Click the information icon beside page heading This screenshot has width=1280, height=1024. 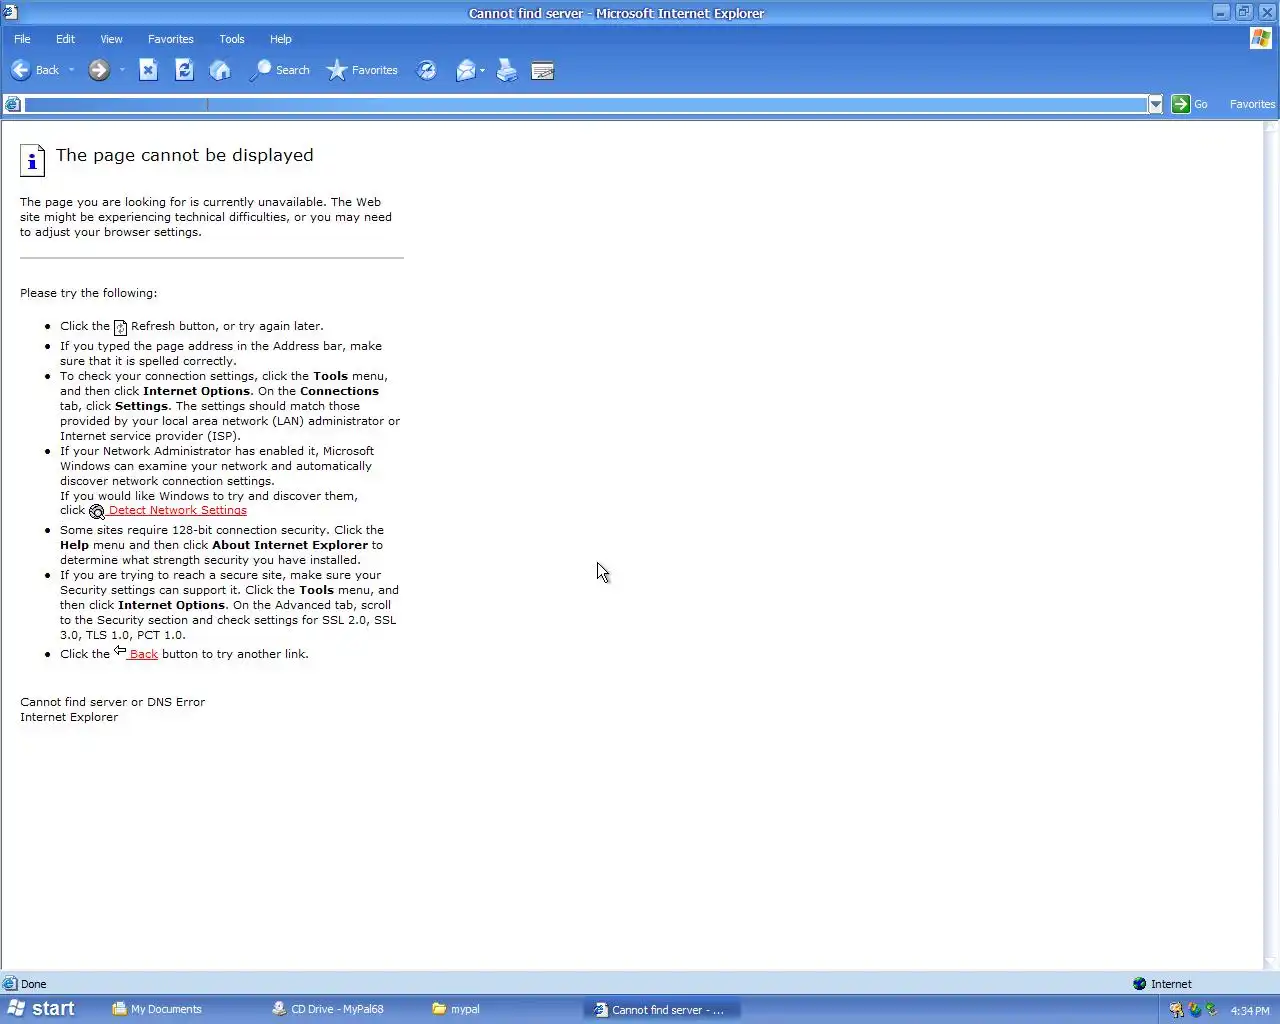(32, 160)
